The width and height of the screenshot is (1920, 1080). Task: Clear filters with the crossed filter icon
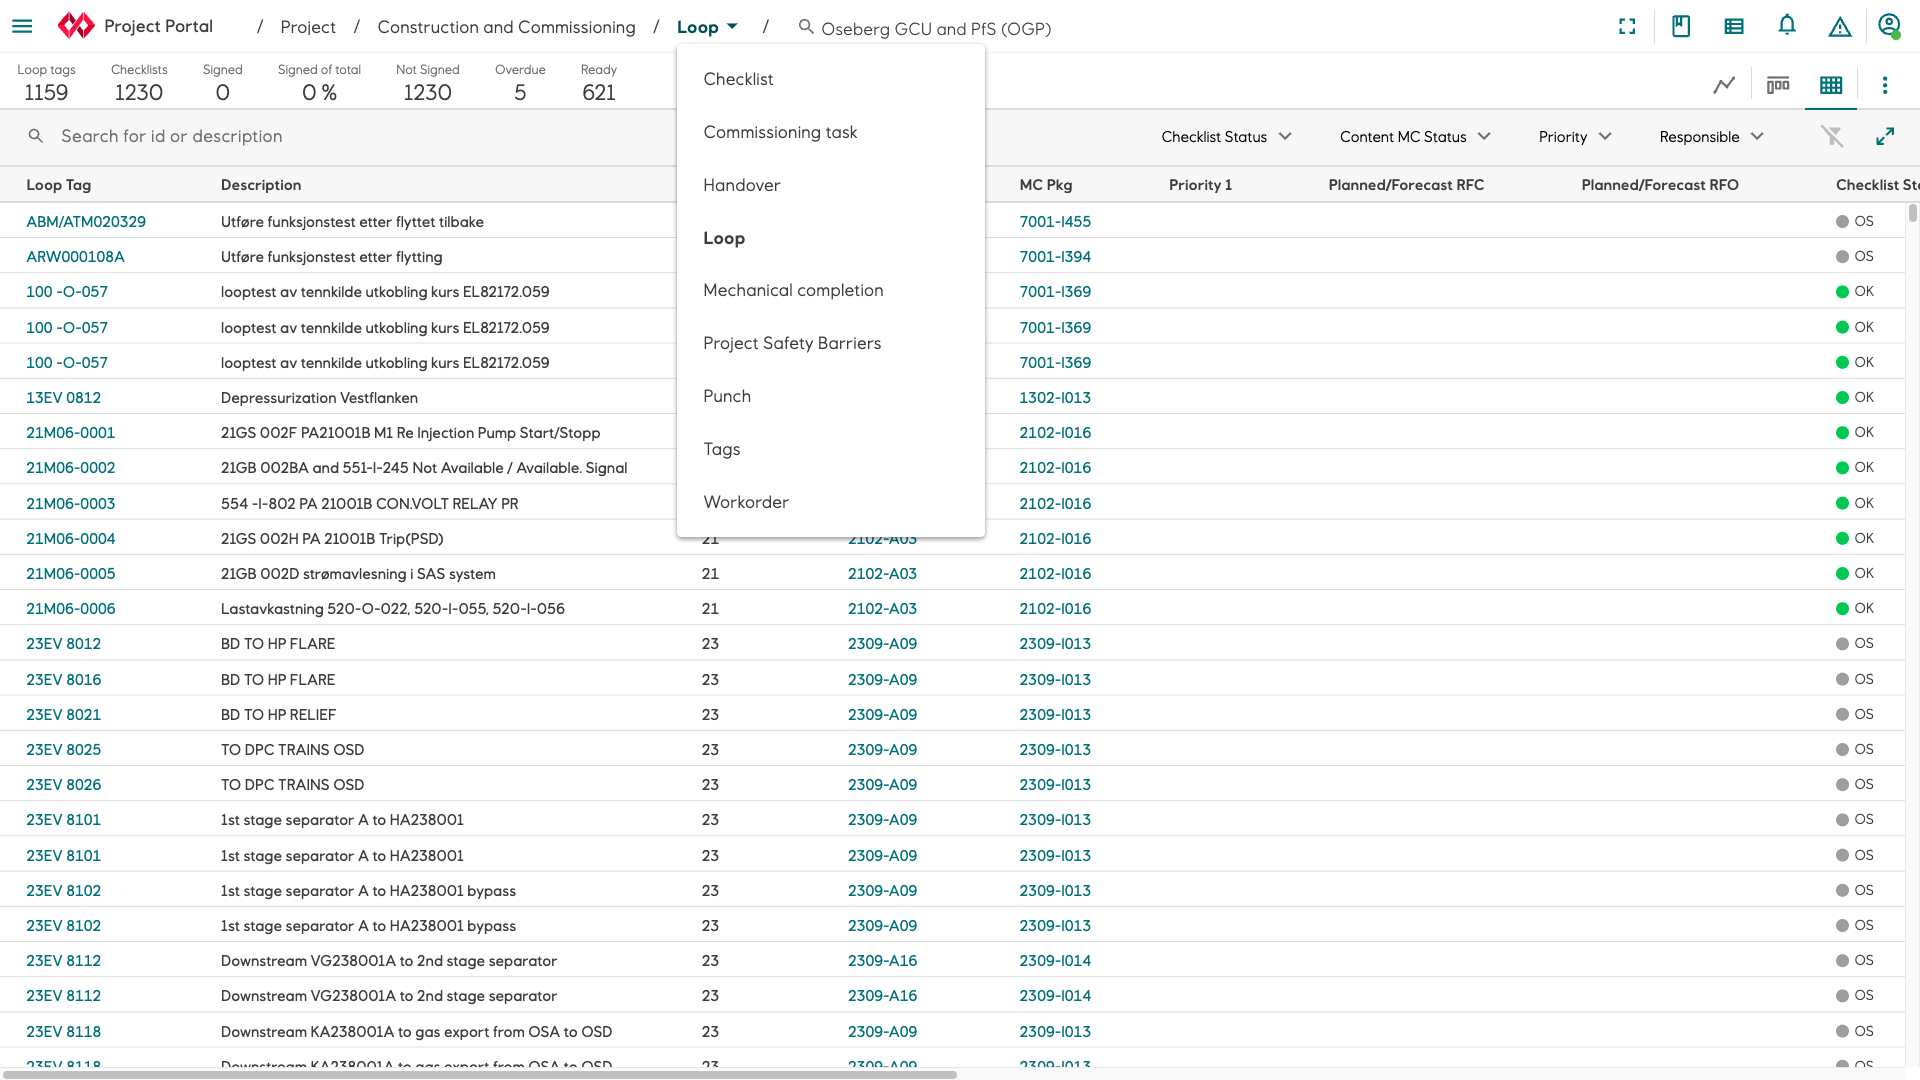pos(1832,136)
